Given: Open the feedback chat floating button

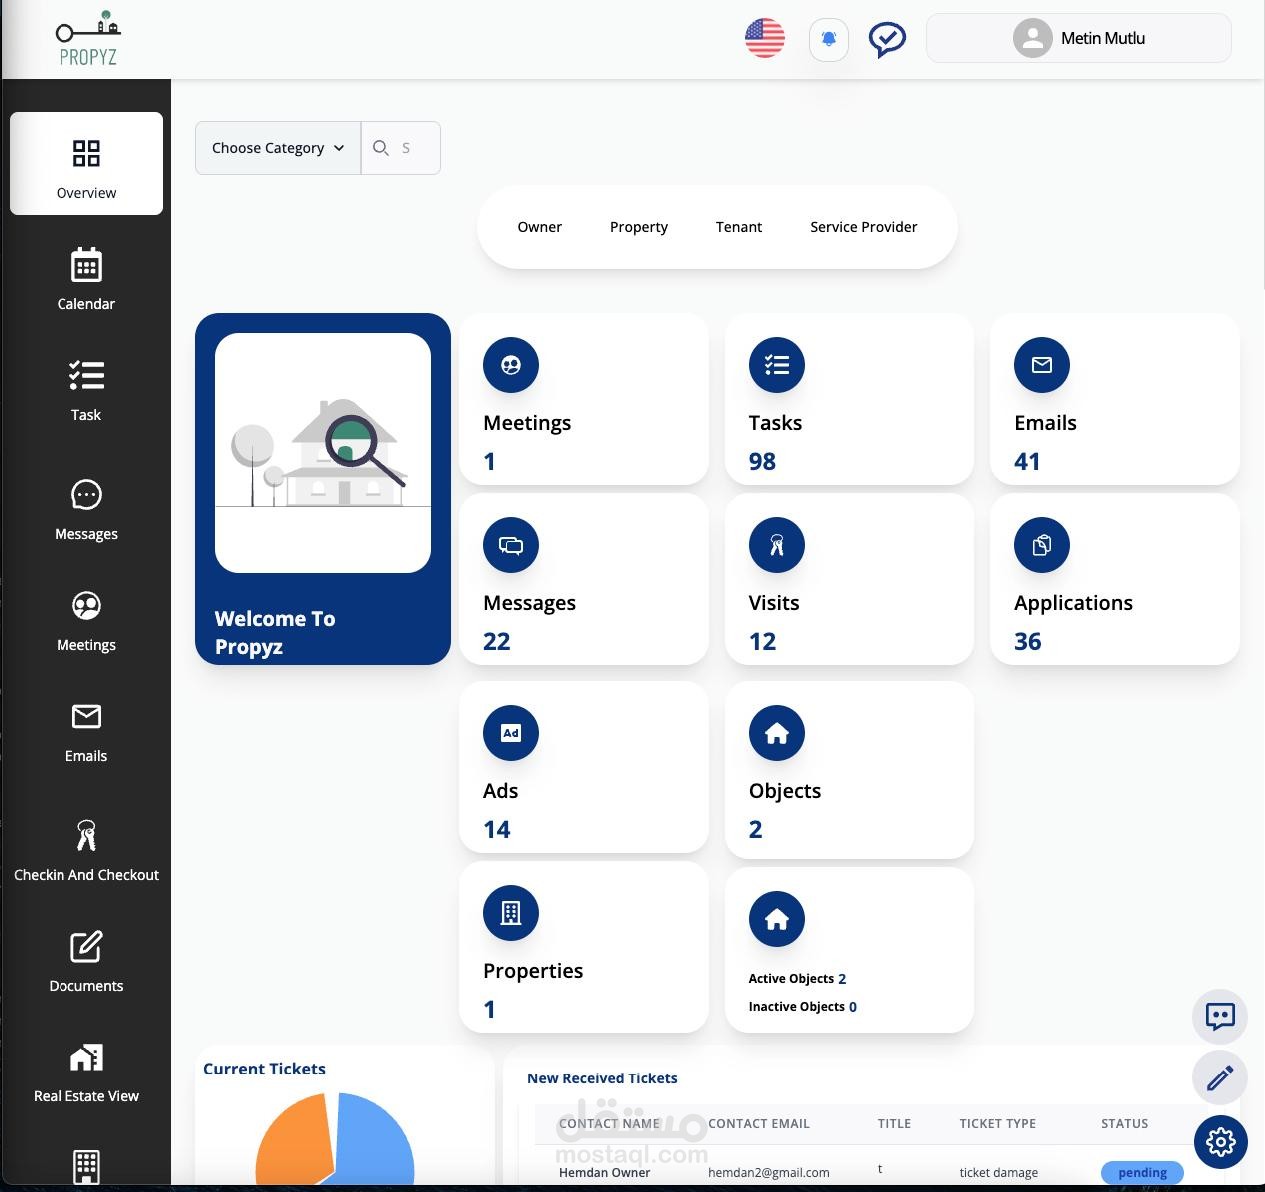Looking at the screenshot, I should 1219,1017.
